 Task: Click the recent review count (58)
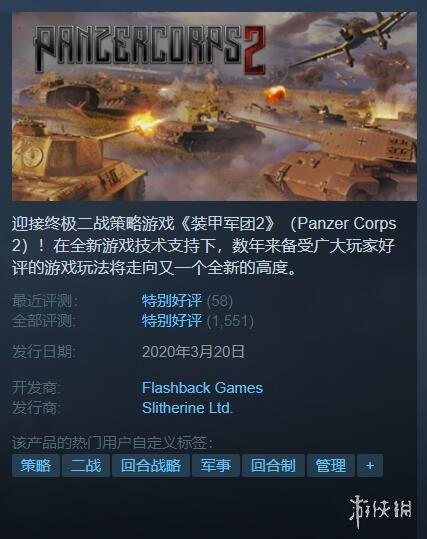220,301
